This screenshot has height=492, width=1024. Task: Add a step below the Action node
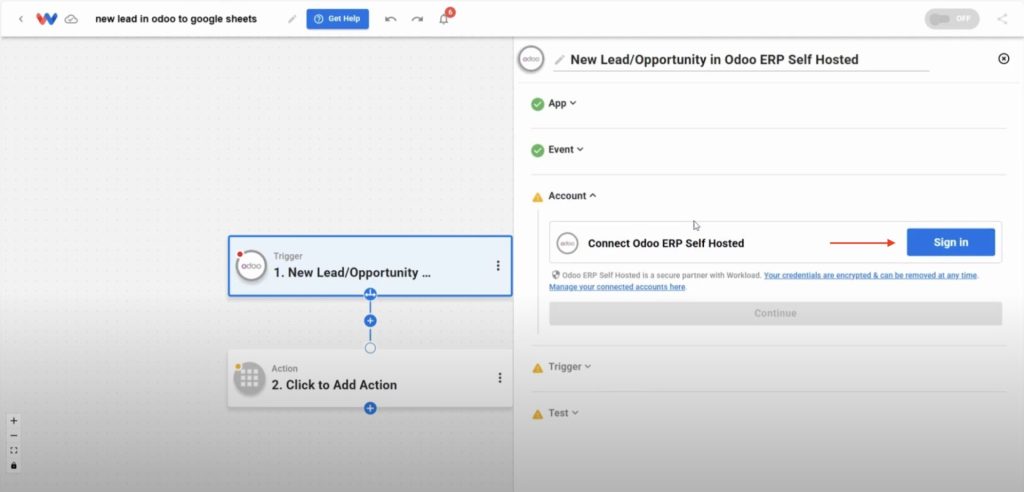(370, 408)
